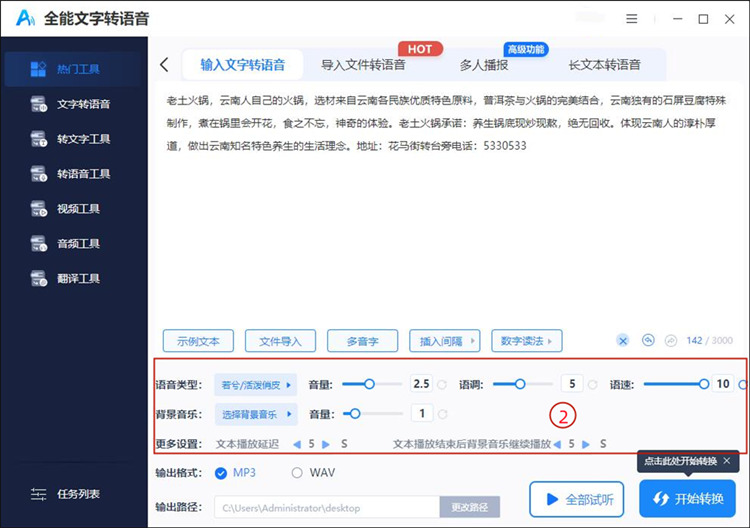Click the background music volume field 1

(422, 414)
